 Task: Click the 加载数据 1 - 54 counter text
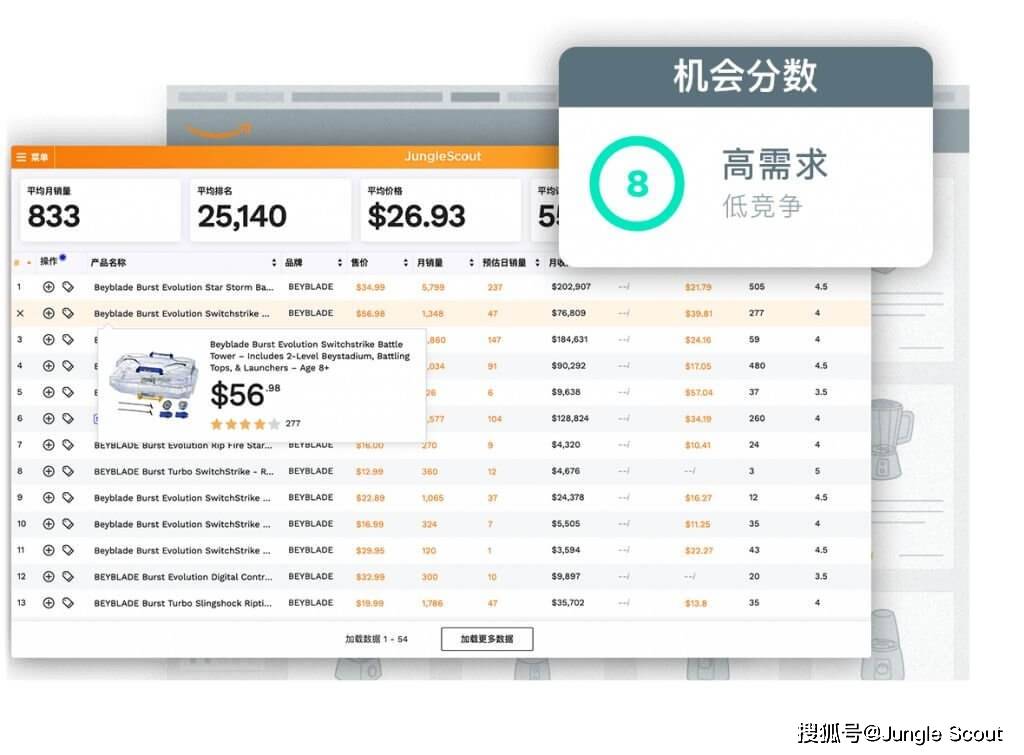click(376, 639)
